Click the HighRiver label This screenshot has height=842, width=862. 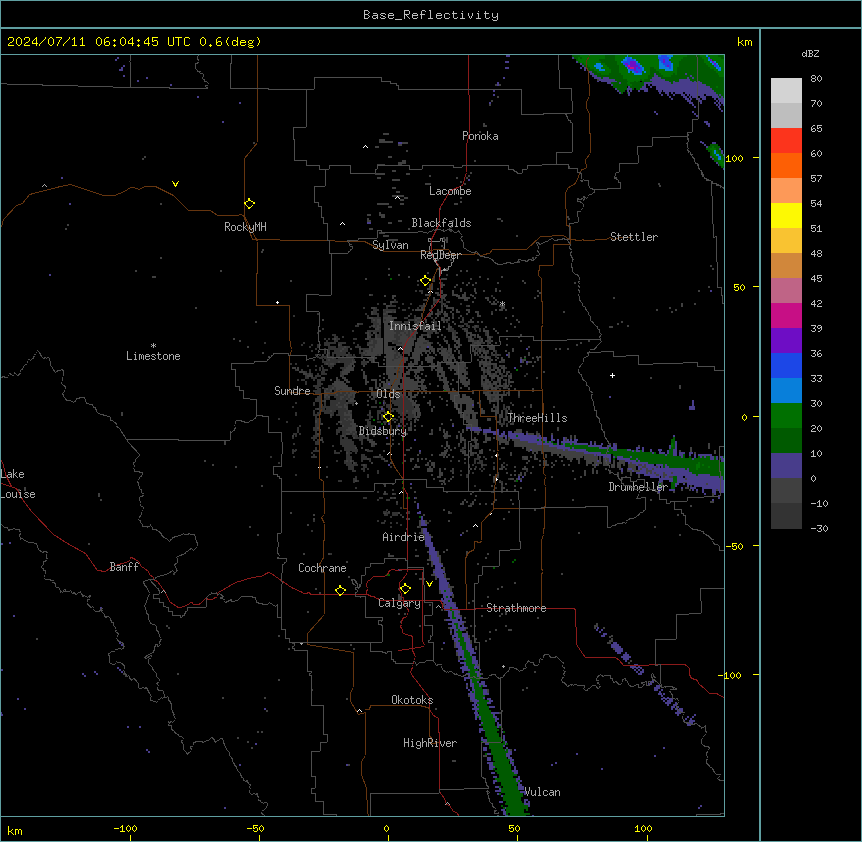(x=430, y=743)
